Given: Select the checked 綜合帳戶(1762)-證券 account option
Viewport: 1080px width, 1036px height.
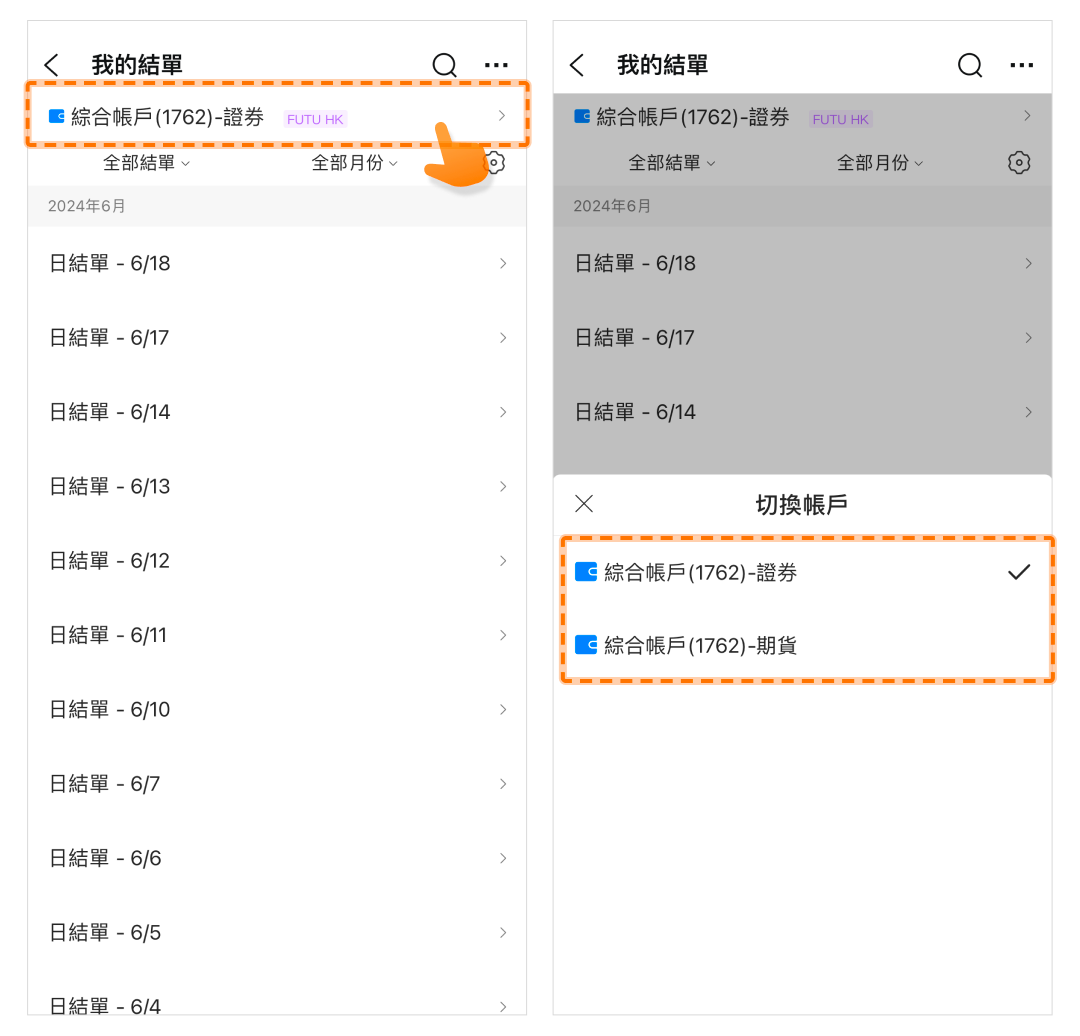Looking at the screenshot, I should [x=700, y=573].
